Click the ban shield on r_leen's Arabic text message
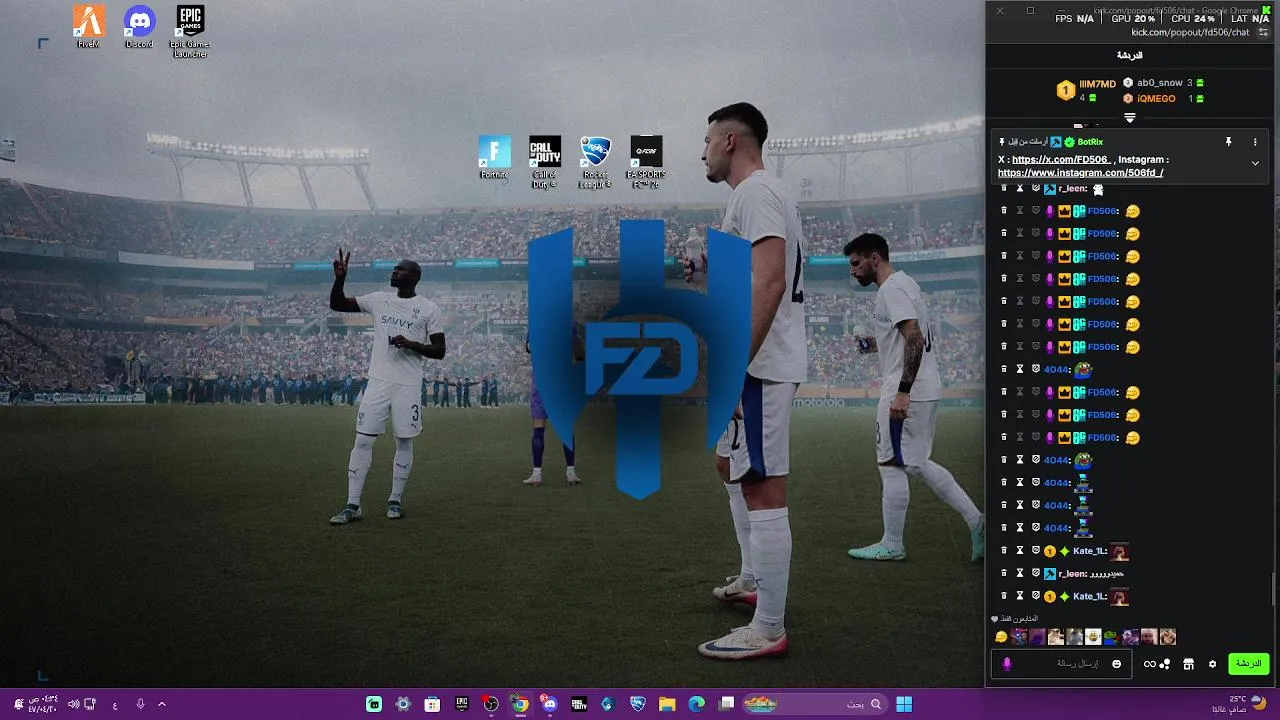1280x720 pixels. 1036,573
